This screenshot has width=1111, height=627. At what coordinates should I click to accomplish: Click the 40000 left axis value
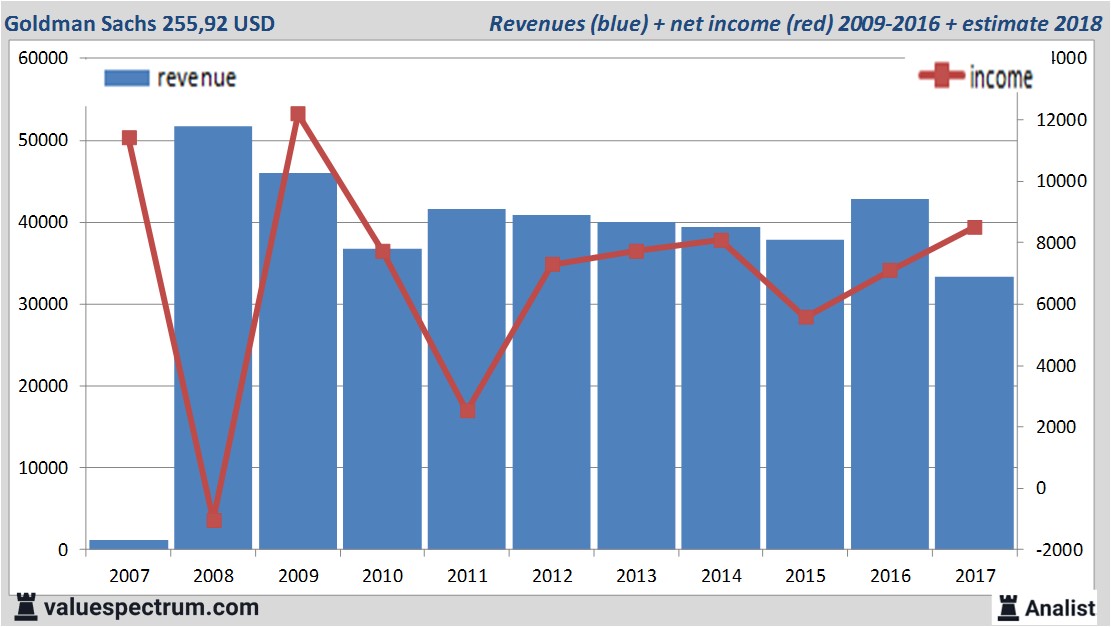(43, 222)
